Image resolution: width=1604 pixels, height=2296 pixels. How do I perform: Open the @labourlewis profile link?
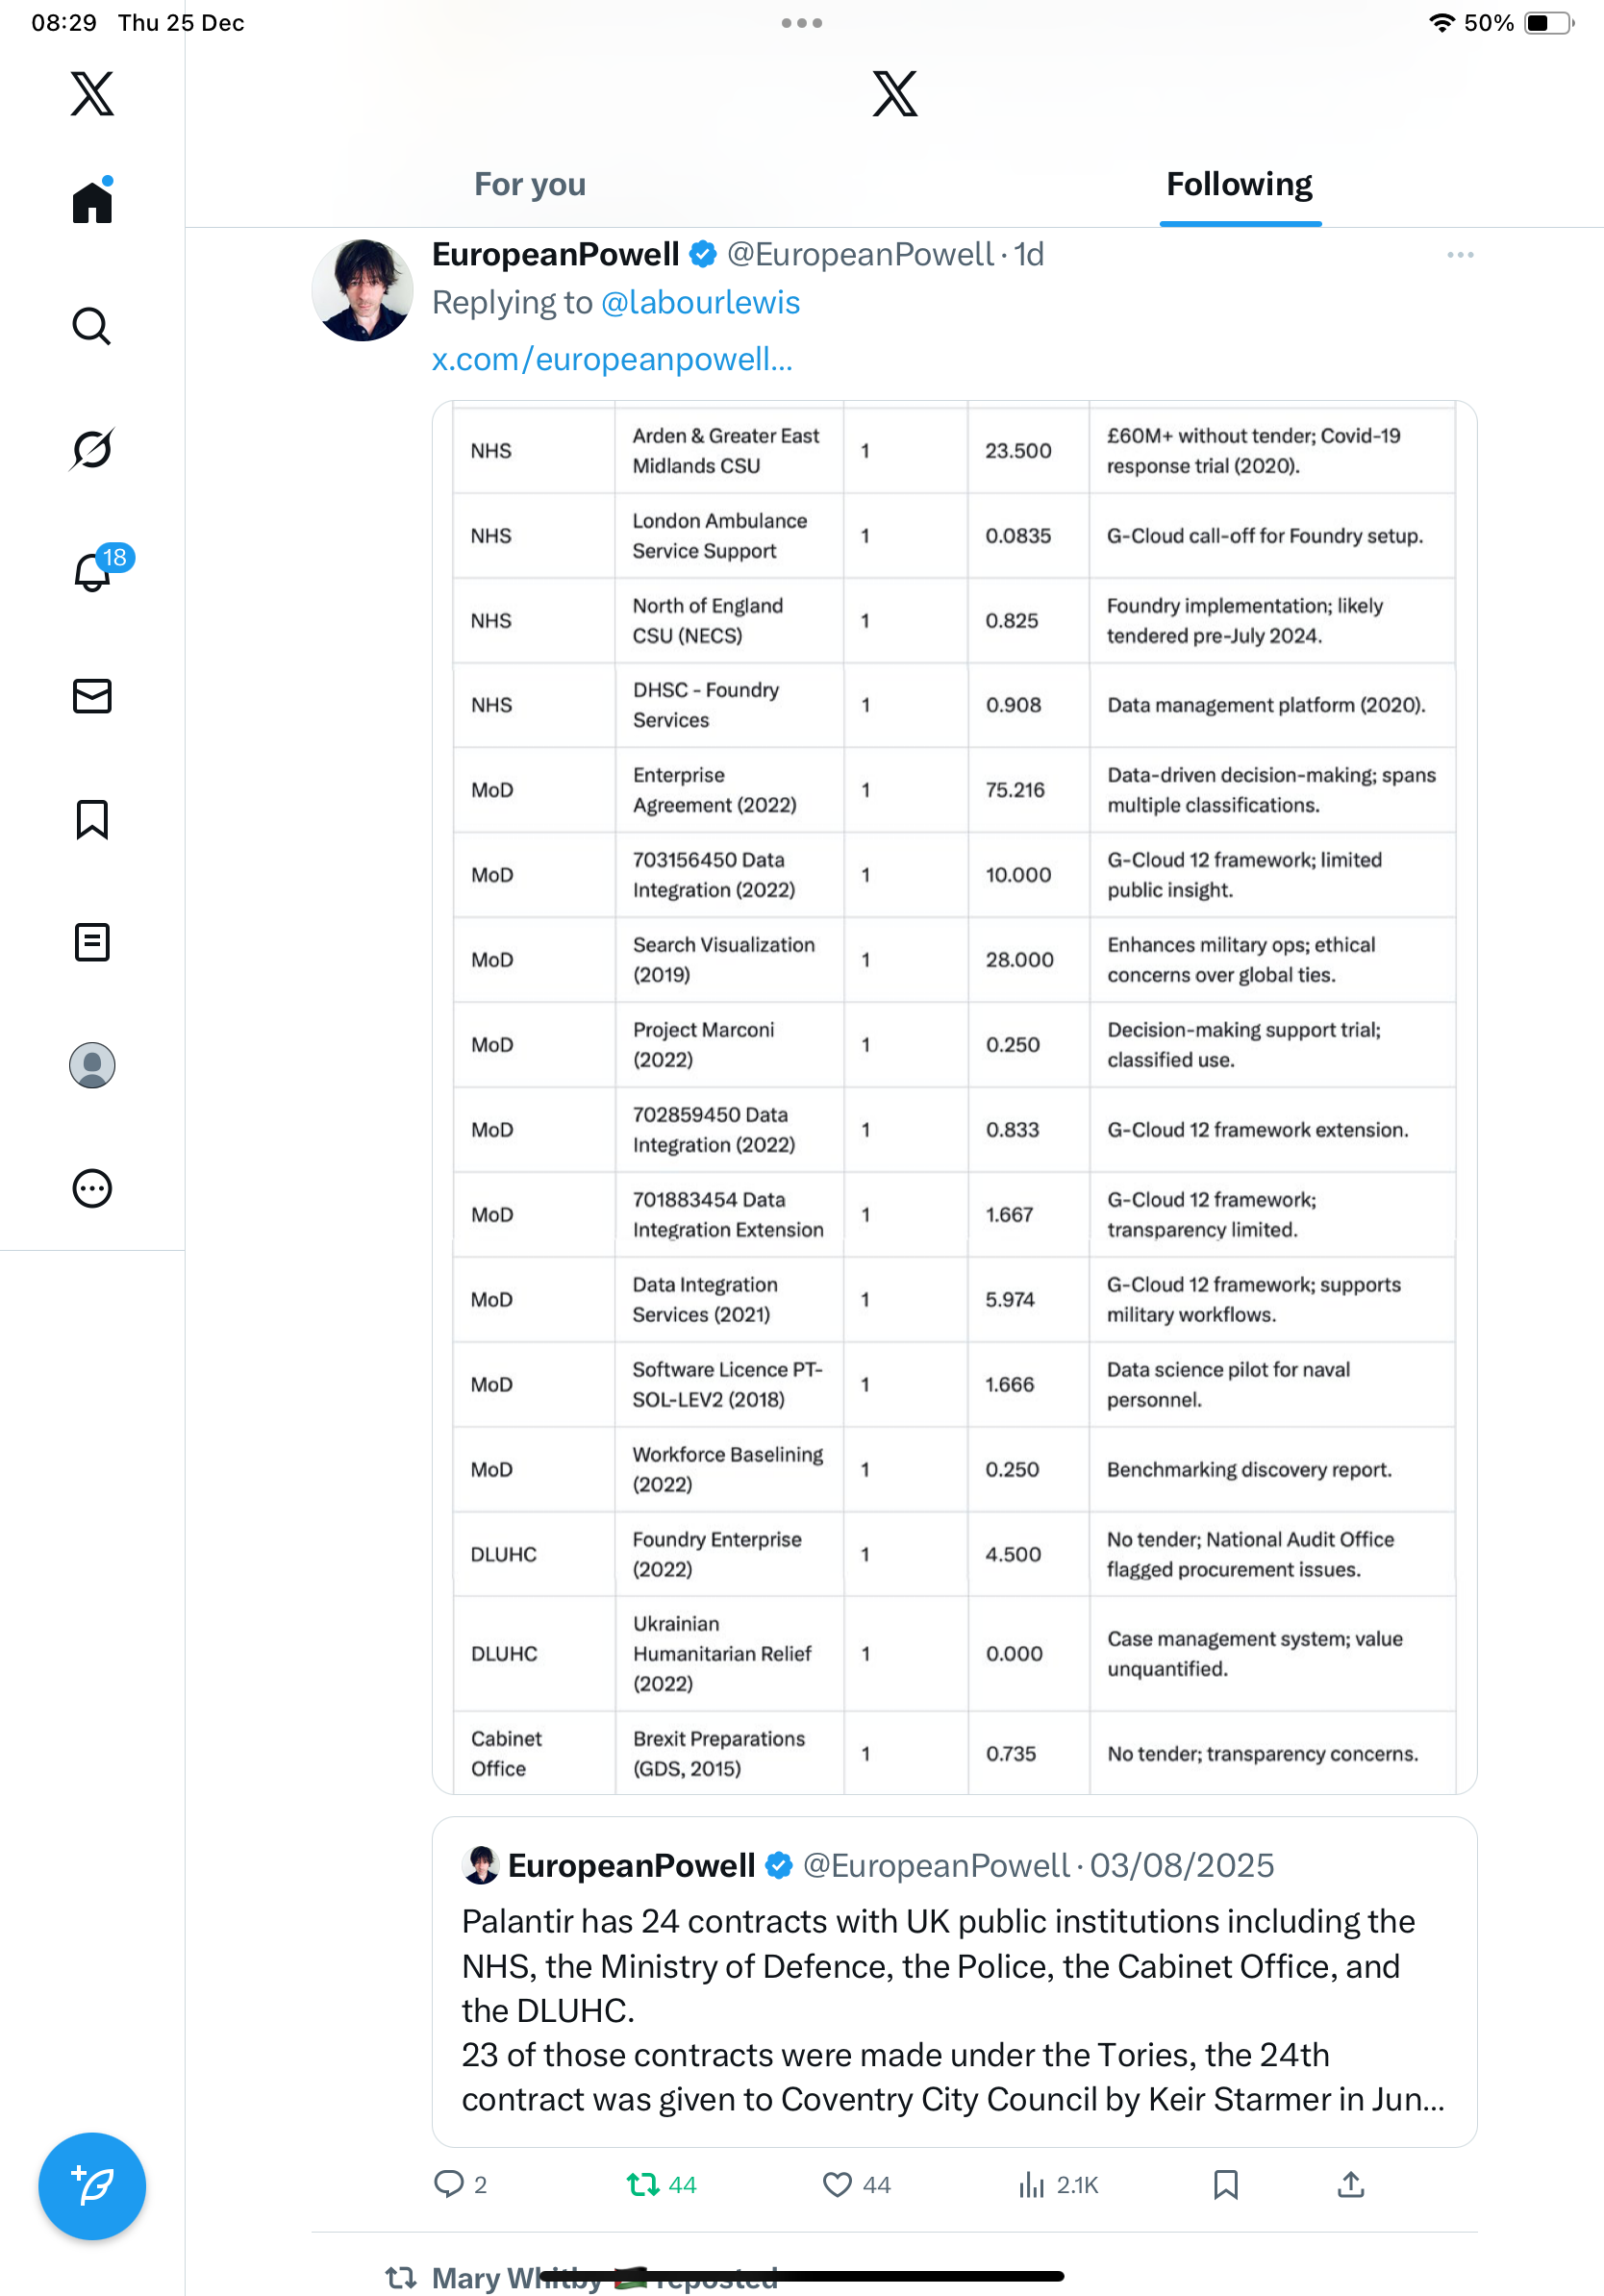(700, 303)
